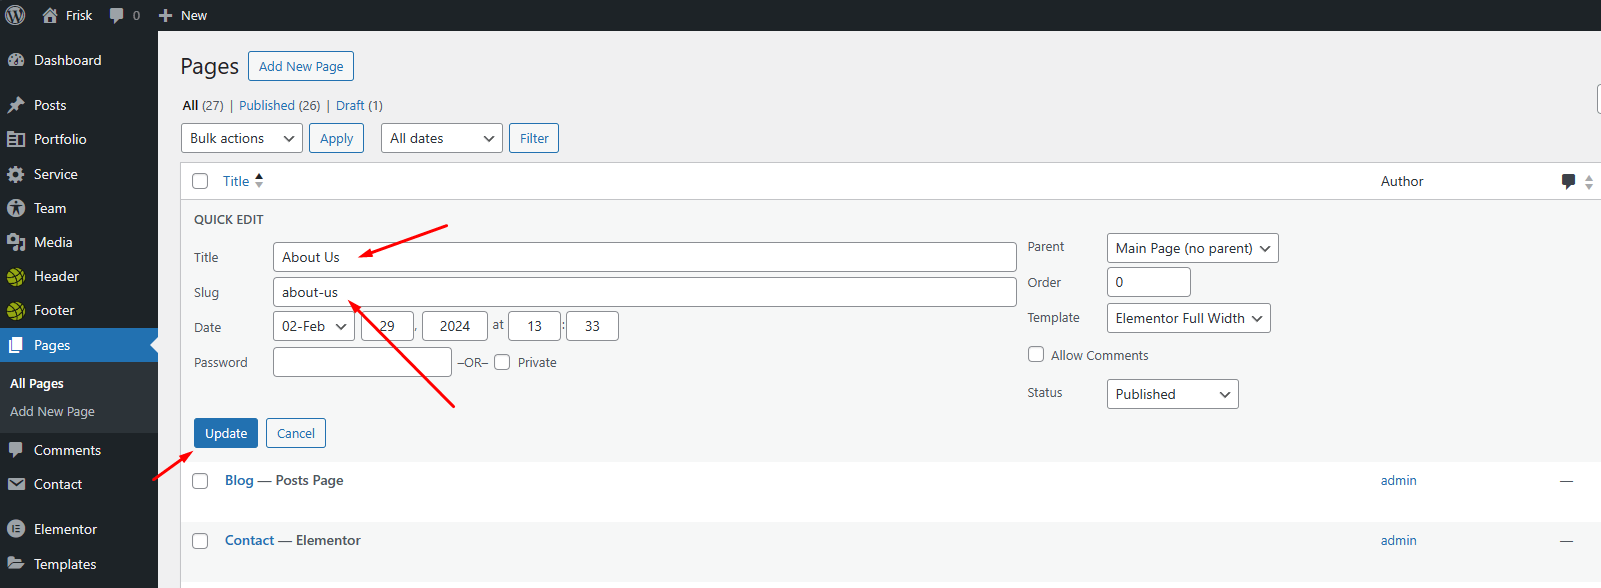Sort by the comments column icon
Viewport: 1601px width, 588px height.
(1568, 181)
